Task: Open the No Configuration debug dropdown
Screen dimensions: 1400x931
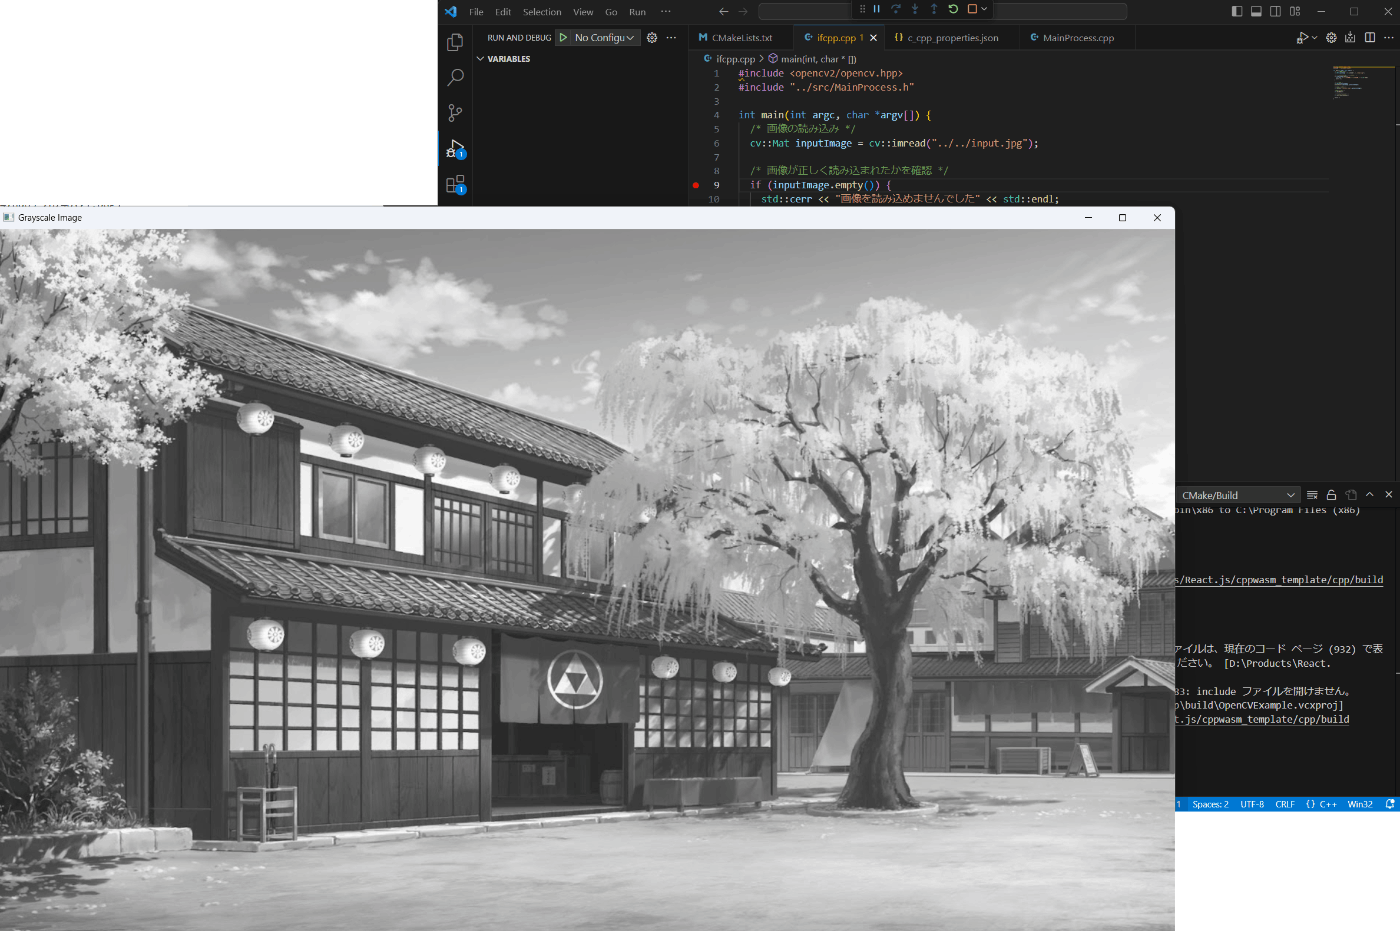Action: click(604, 37)
